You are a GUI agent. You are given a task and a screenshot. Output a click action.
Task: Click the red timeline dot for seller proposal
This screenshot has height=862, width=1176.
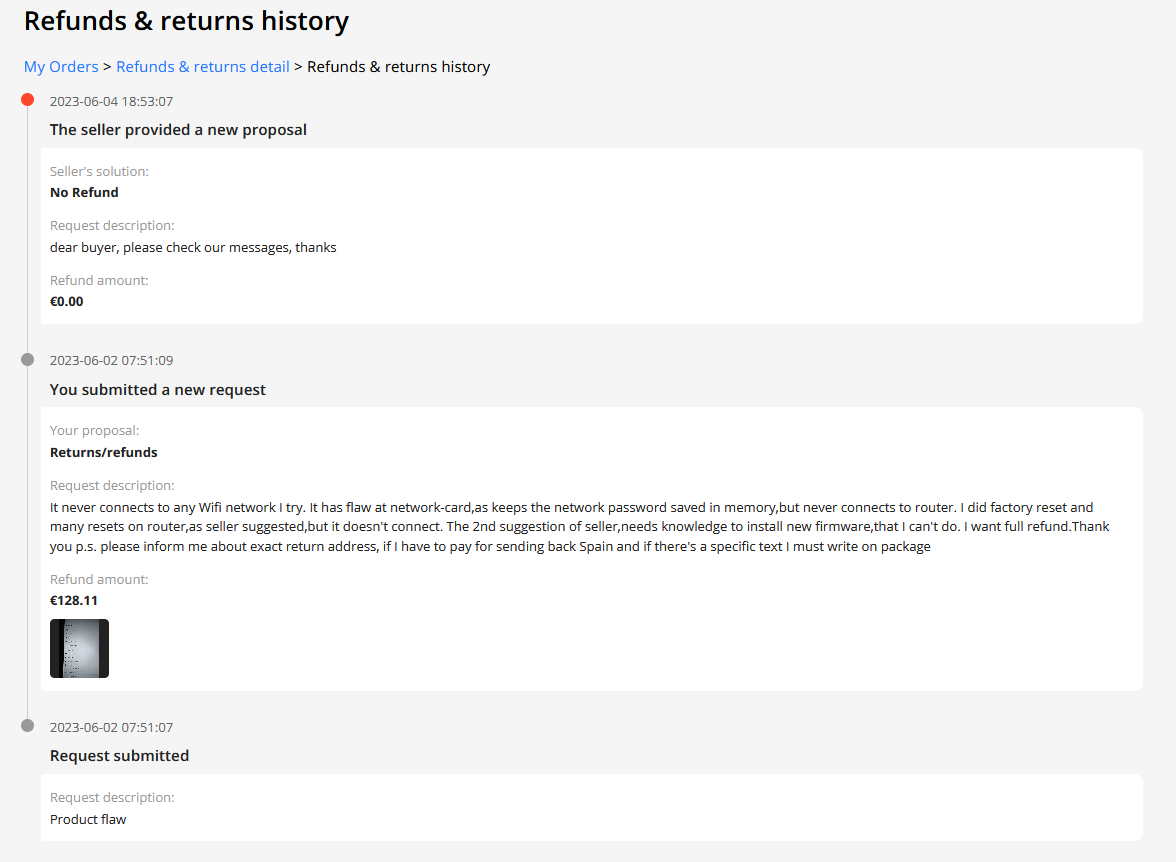coord(28,100)
